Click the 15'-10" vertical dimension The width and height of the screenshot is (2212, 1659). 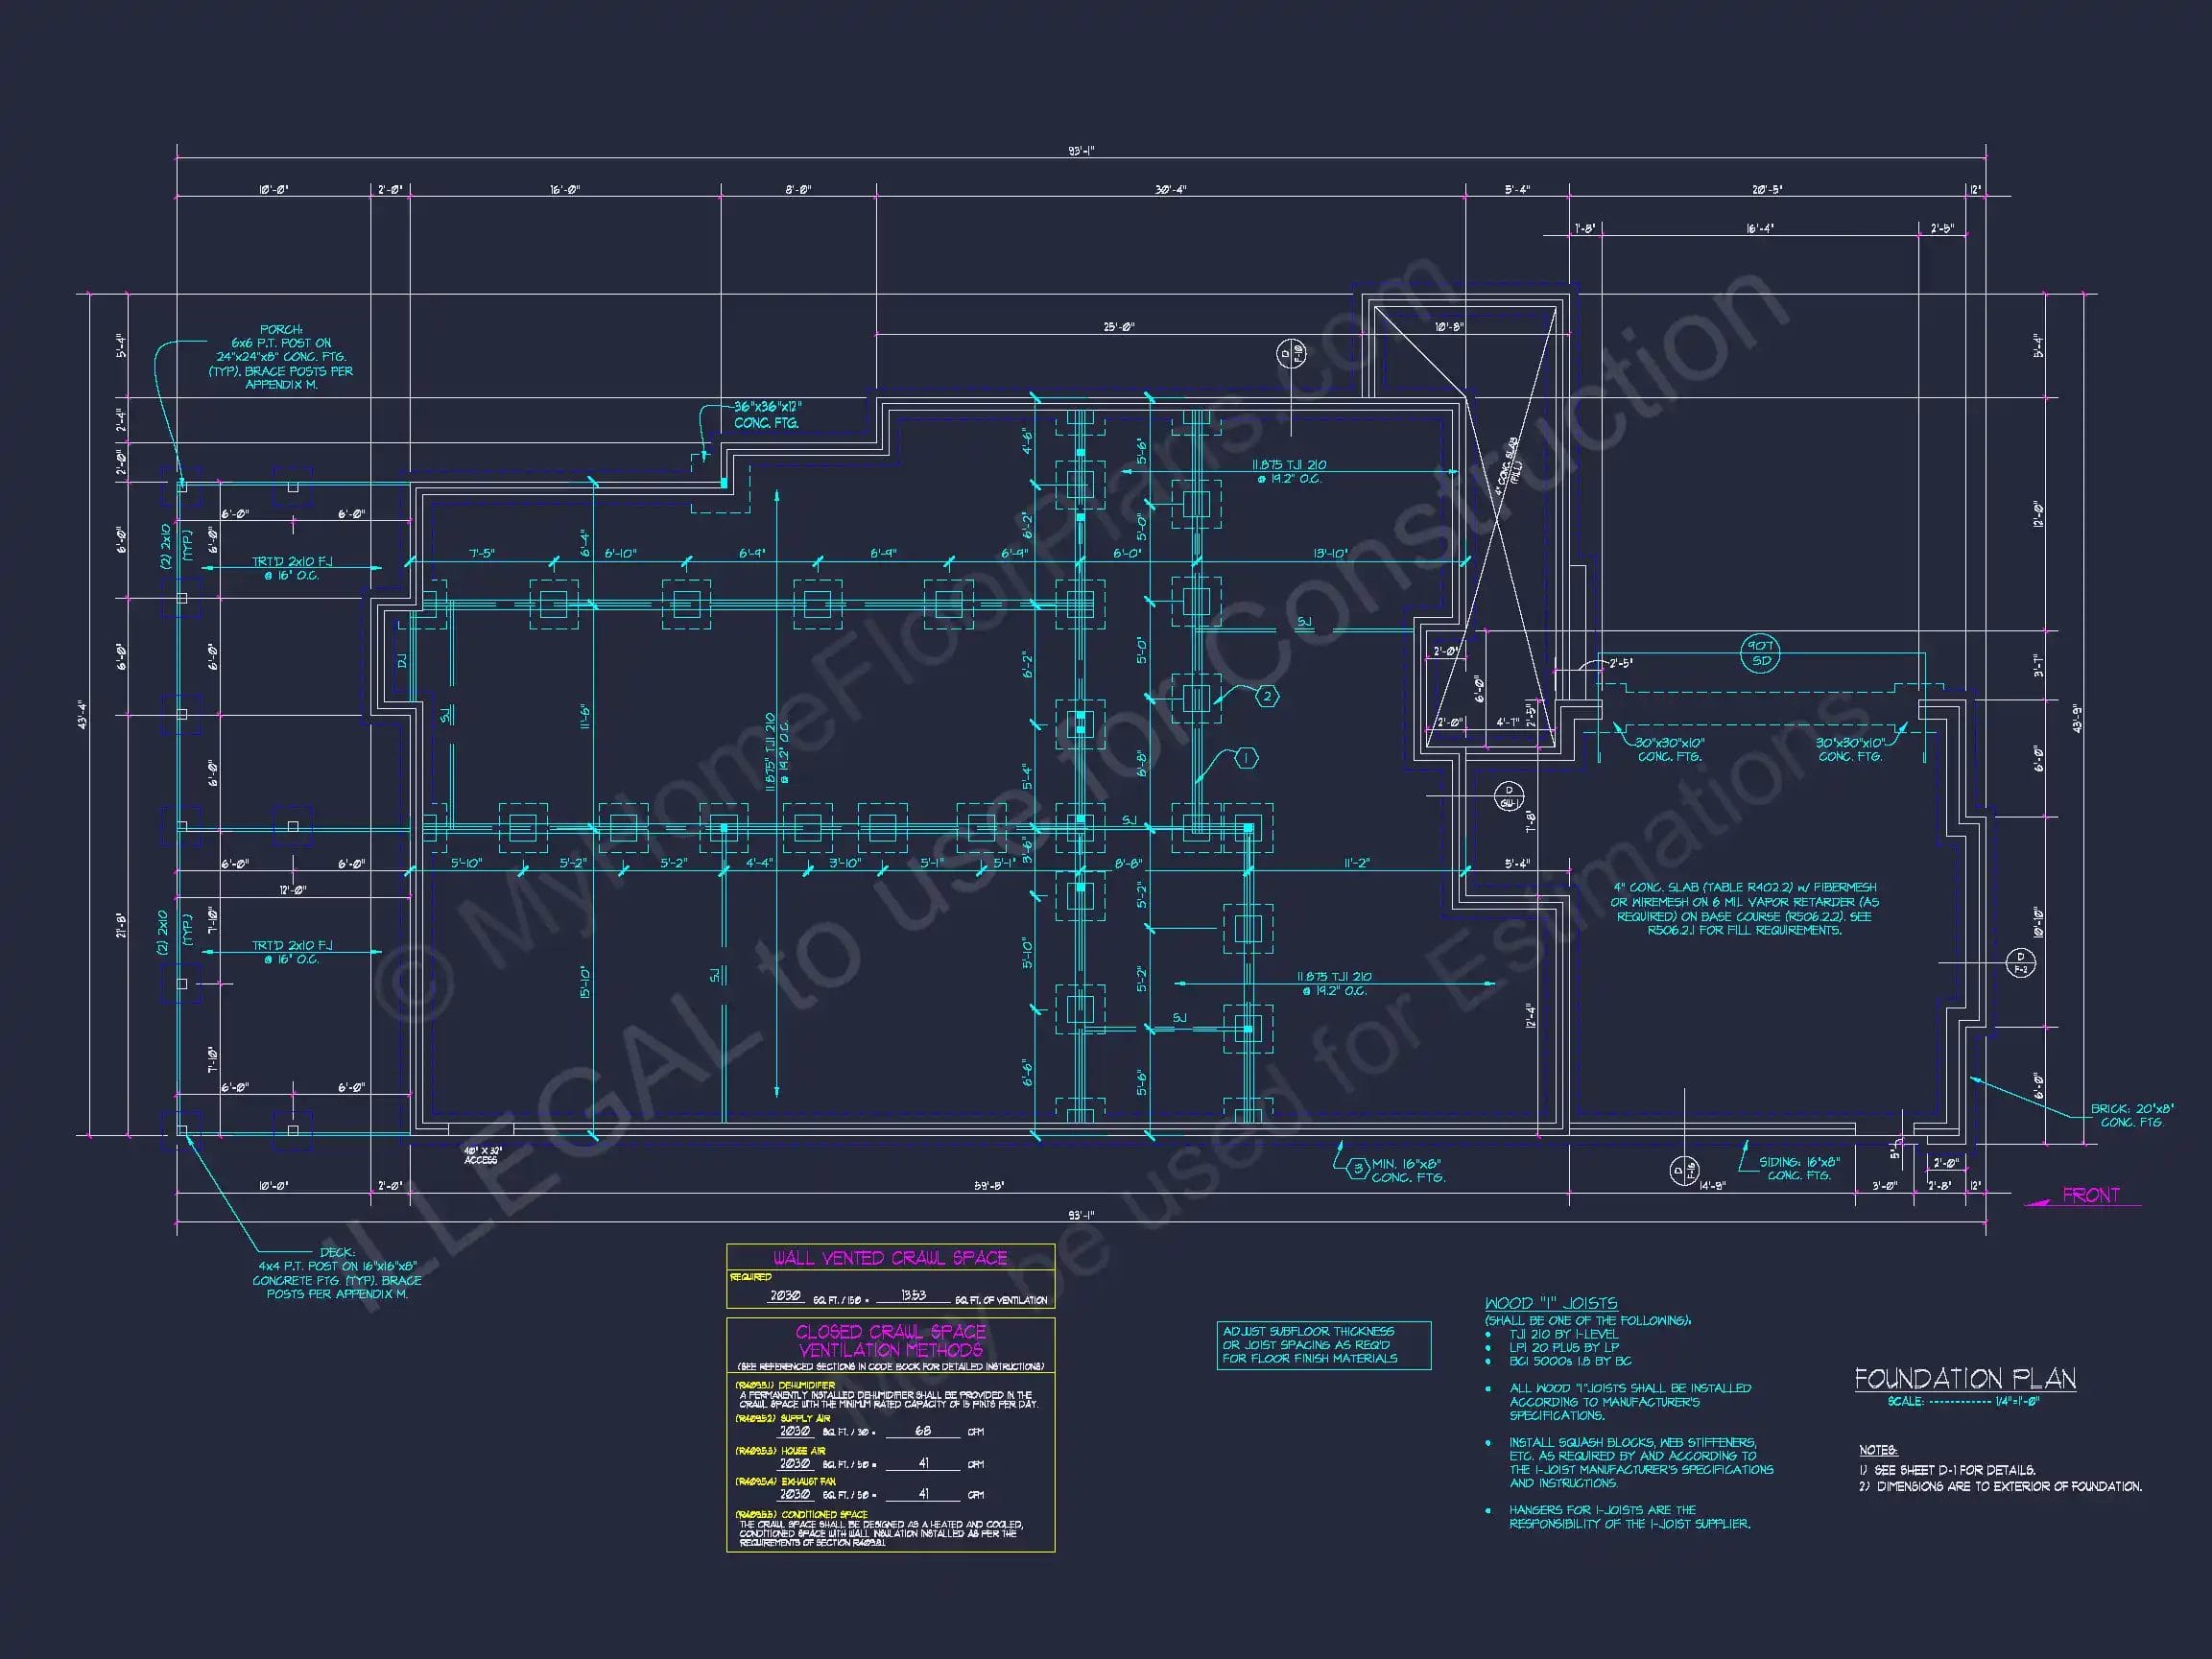click(x=584, y=981)
